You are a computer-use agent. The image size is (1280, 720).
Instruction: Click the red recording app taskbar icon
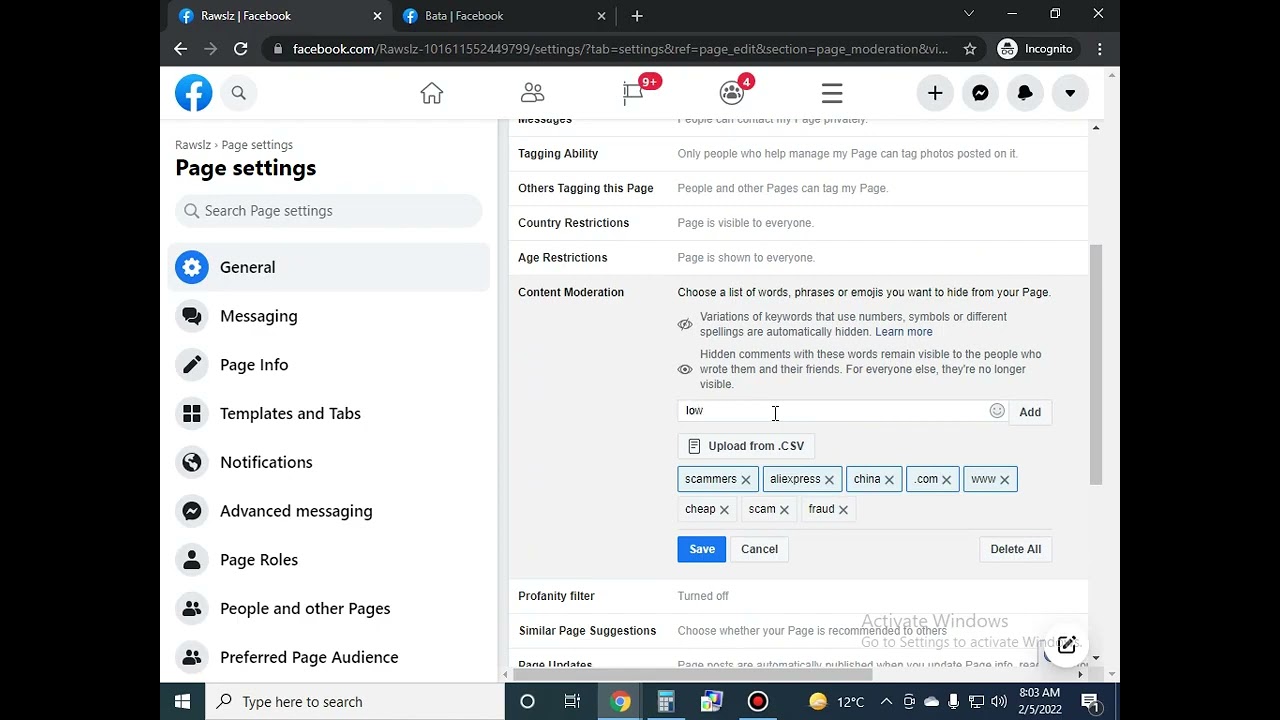click(758, 702)
